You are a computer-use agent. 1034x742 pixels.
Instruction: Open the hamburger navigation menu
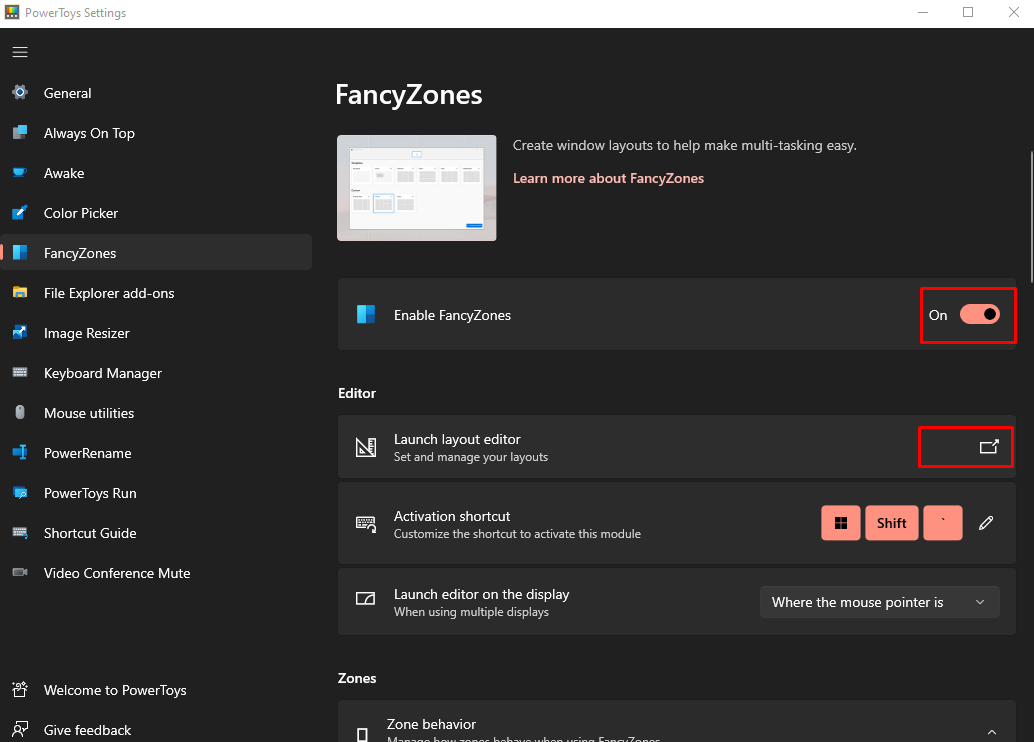click(20, 52)
